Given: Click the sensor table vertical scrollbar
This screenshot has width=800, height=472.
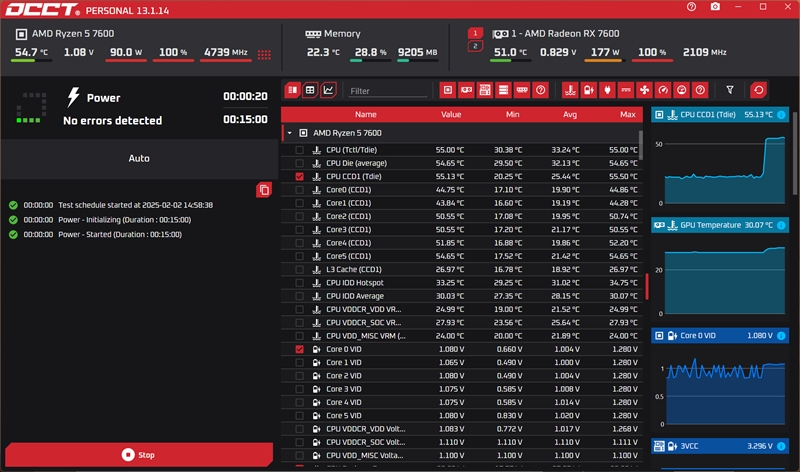Looking at the screenshot, I should (x=641, y=145).
